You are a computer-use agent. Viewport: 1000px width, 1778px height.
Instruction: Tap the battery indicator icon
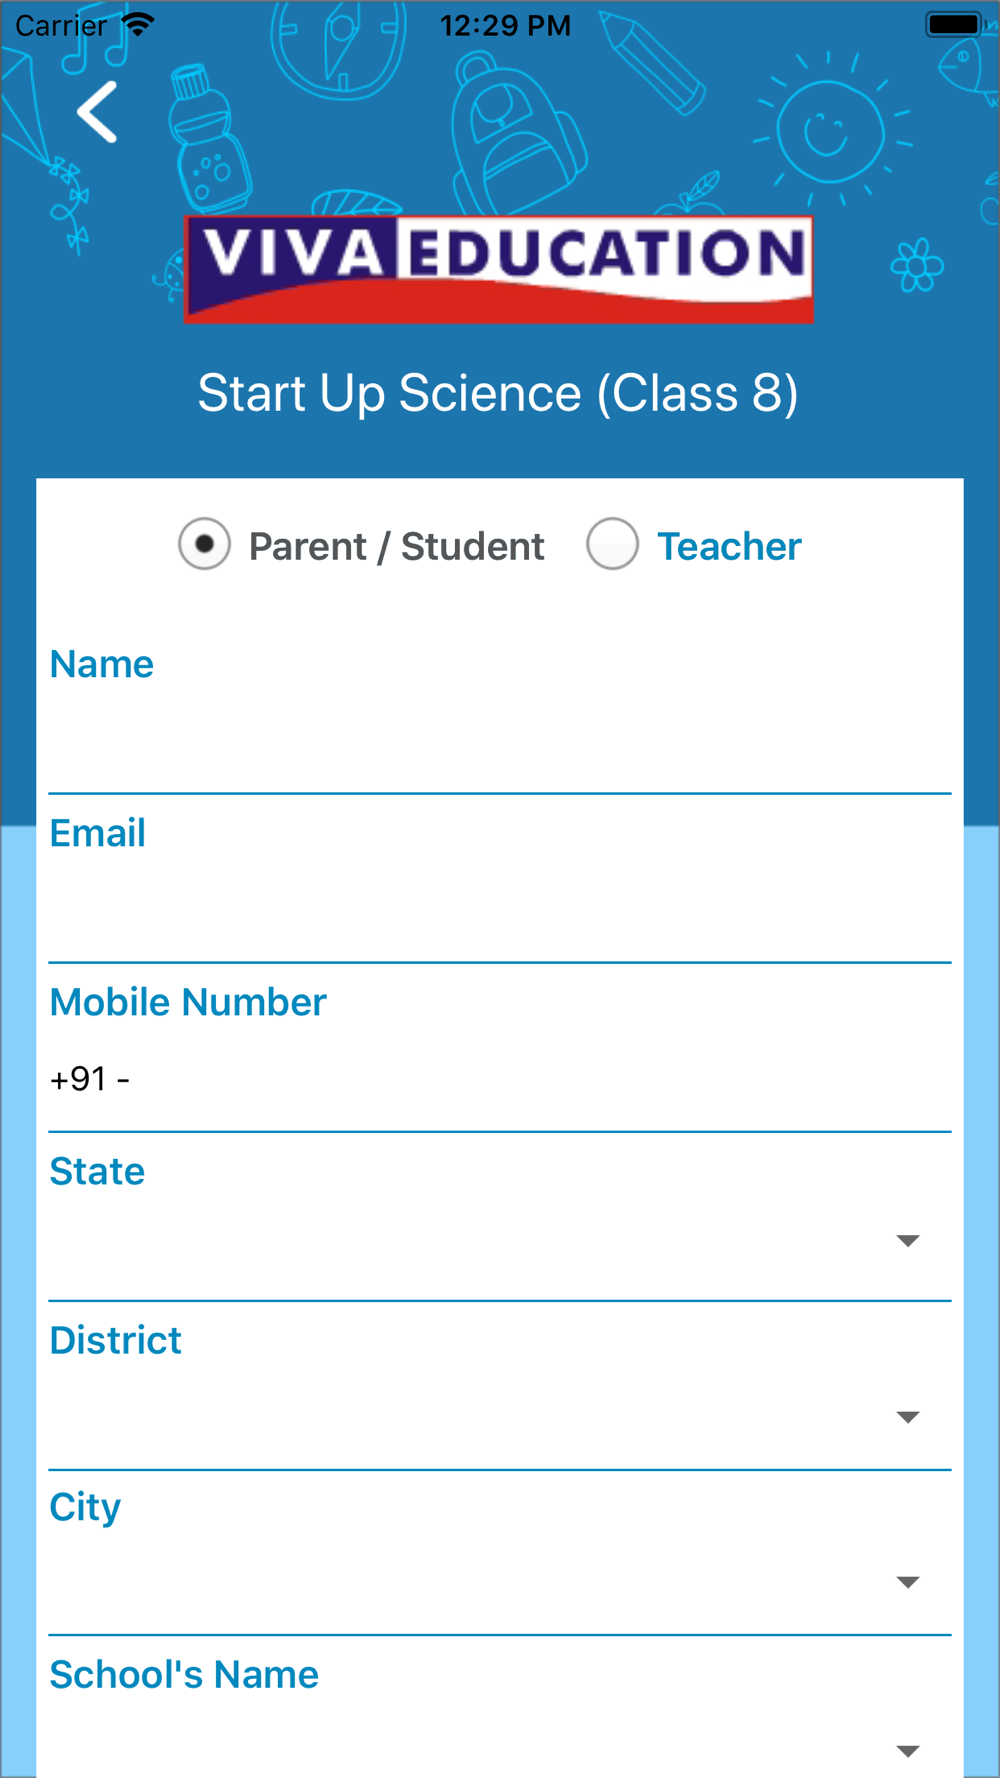point(954,24)
